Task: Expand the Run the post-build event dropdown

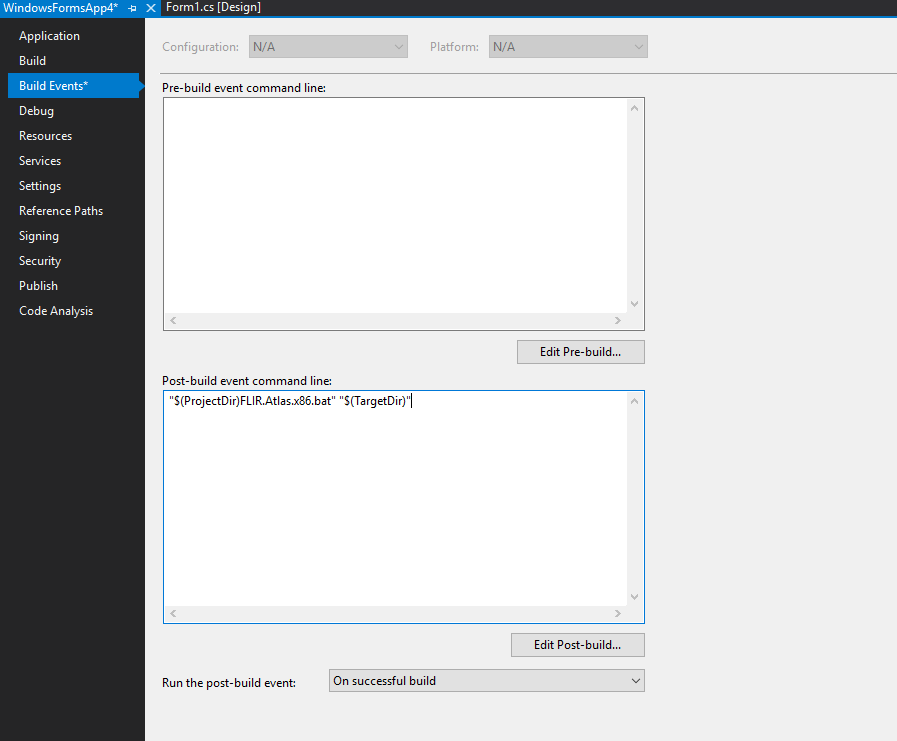Action: pyautogui.click(x=487, y=681)
